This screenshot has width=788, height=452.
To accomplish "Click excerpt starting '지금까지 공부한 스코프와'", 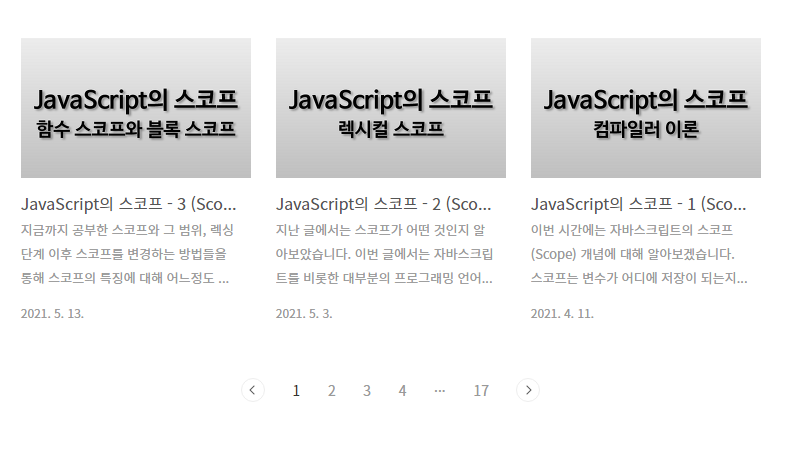I will coord(128,254).
